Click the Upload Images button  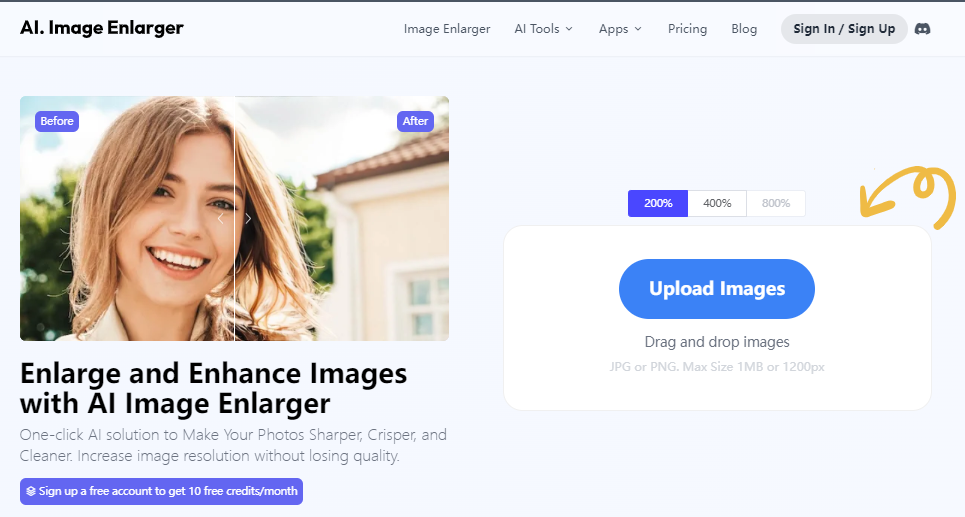717,289
